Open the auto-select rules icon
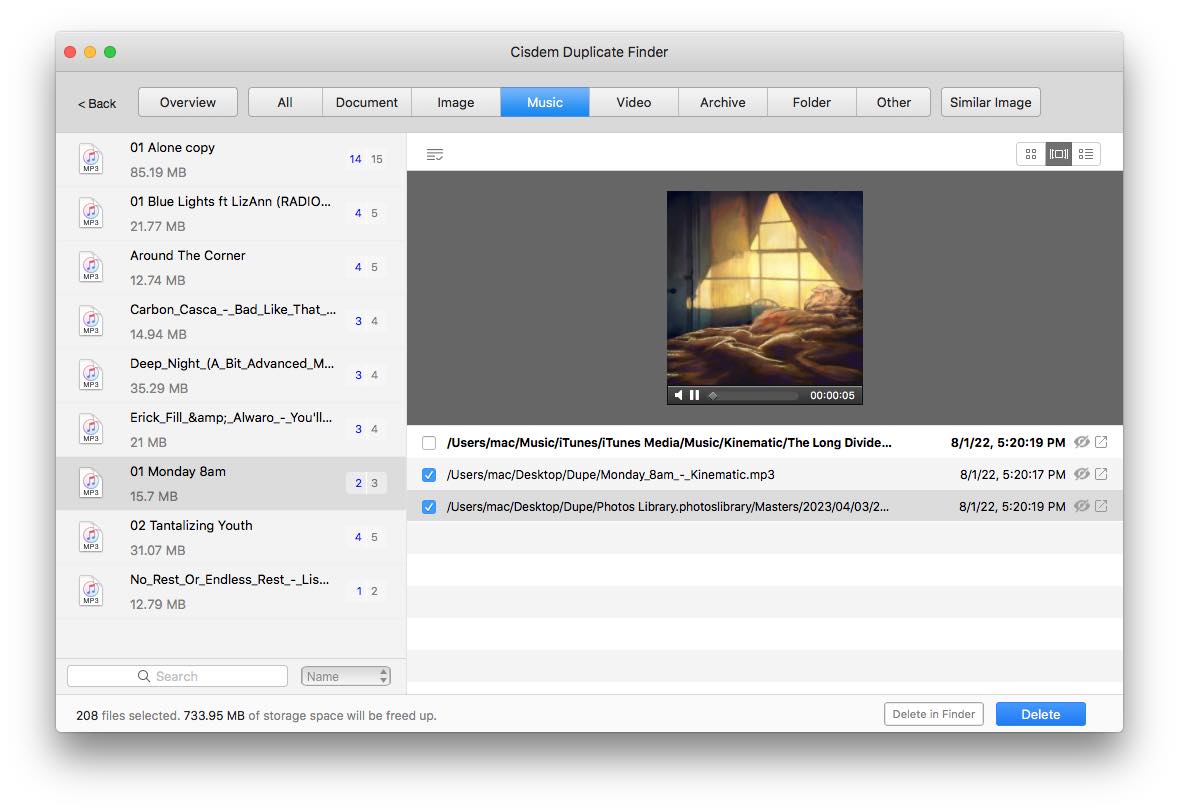This screenshot has width=1179, height=812. pos(434,154)
